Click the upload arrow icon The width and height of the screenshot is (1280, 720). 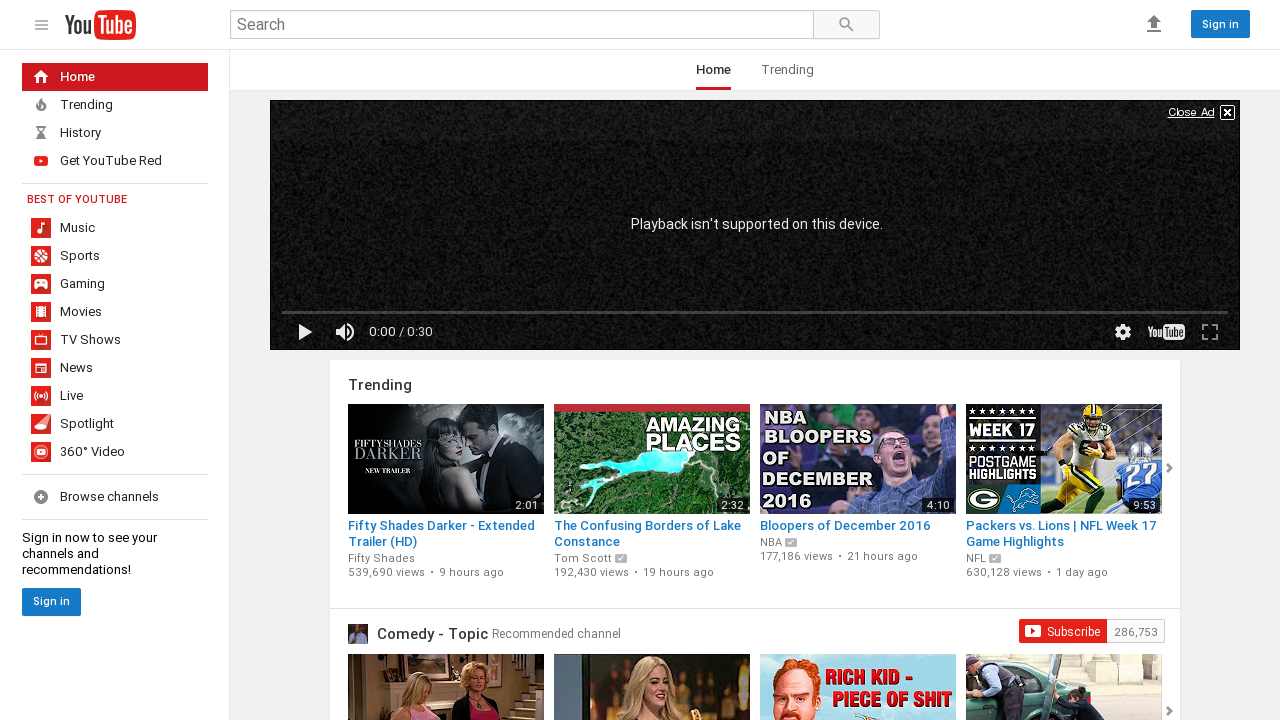[x=1154, y=24]
